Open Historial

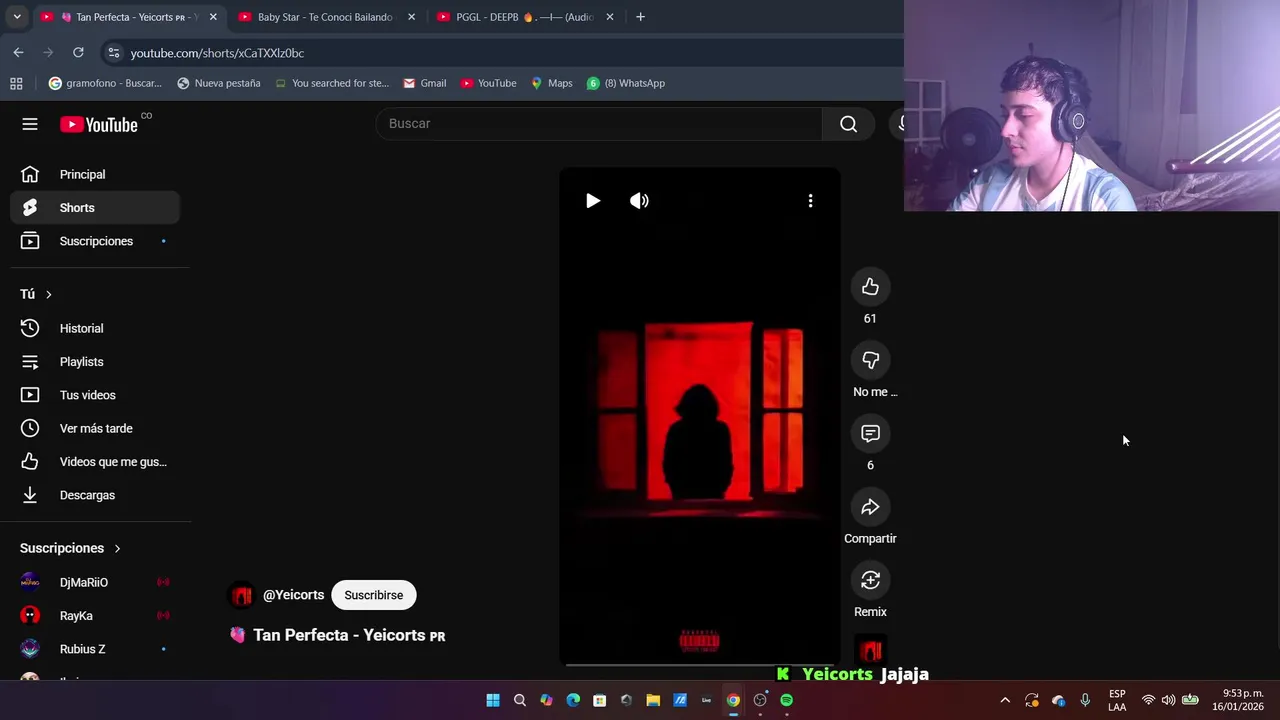pos(95,328)
